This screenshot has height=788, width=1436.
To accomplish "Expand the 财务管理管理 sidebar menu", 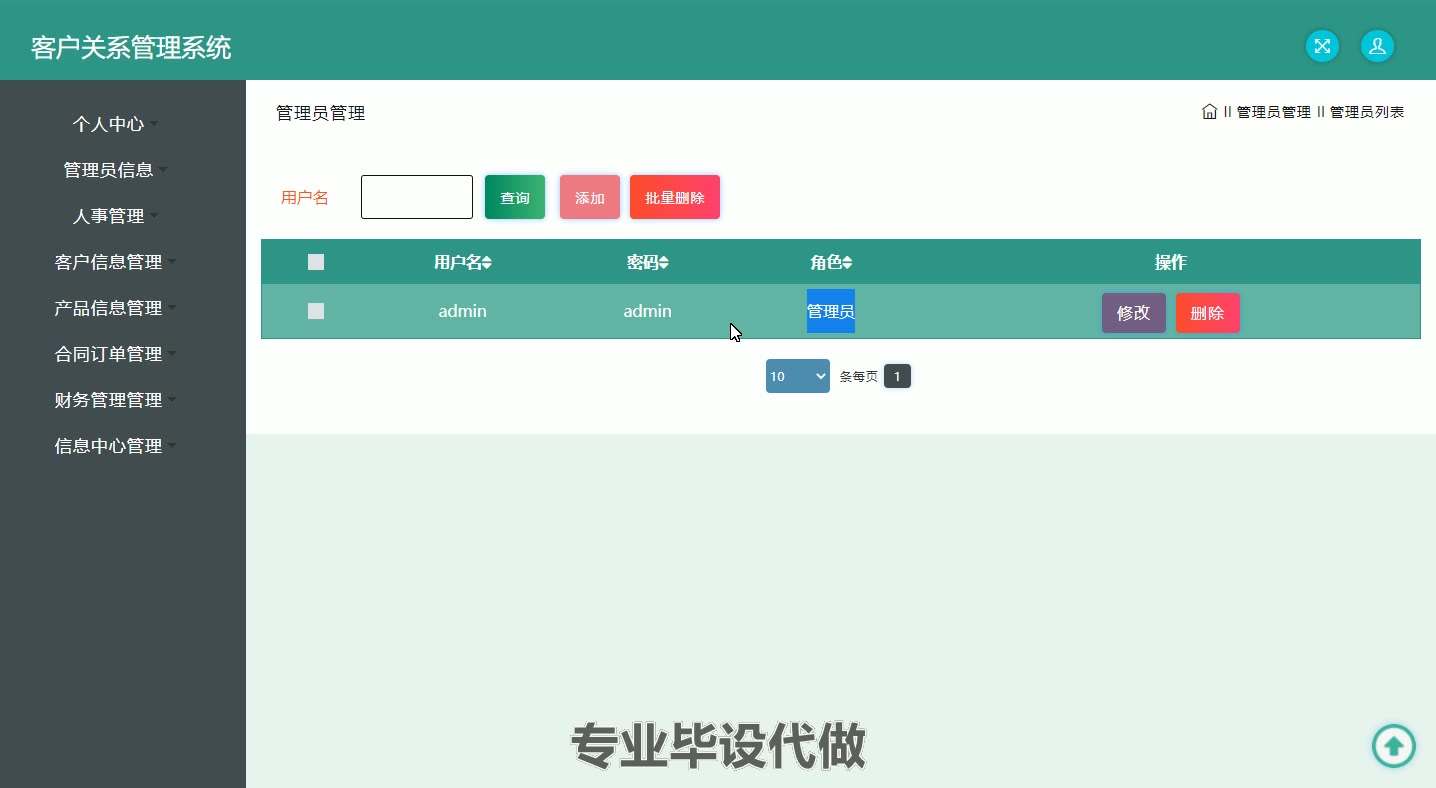I will [x=115, y=400].
